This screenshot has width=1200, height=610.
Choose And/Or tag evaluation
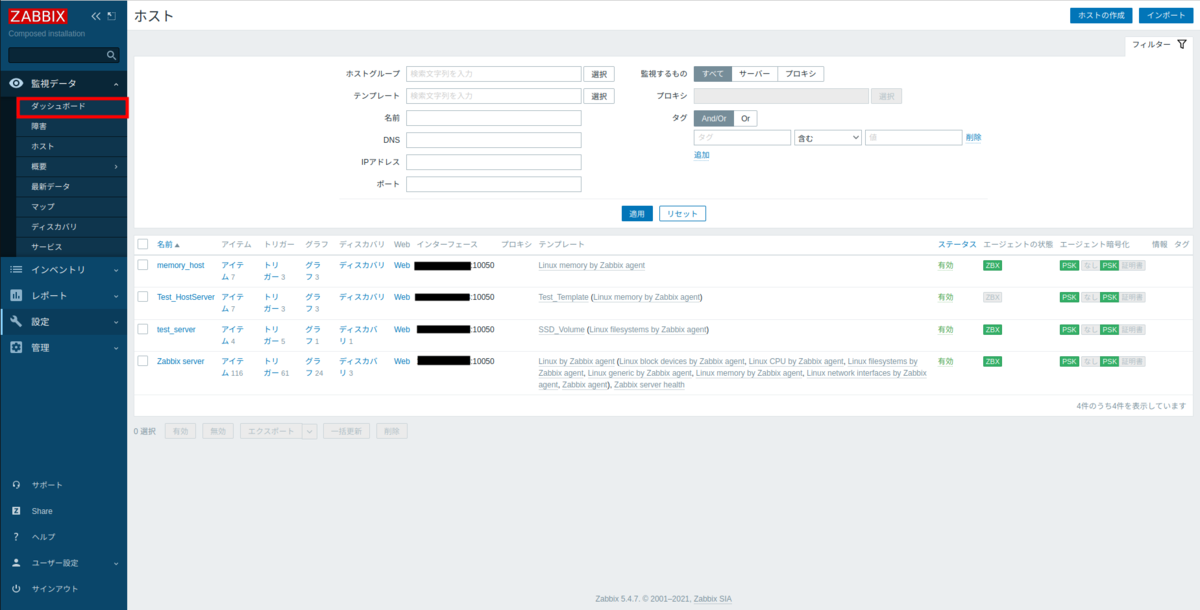714,118
